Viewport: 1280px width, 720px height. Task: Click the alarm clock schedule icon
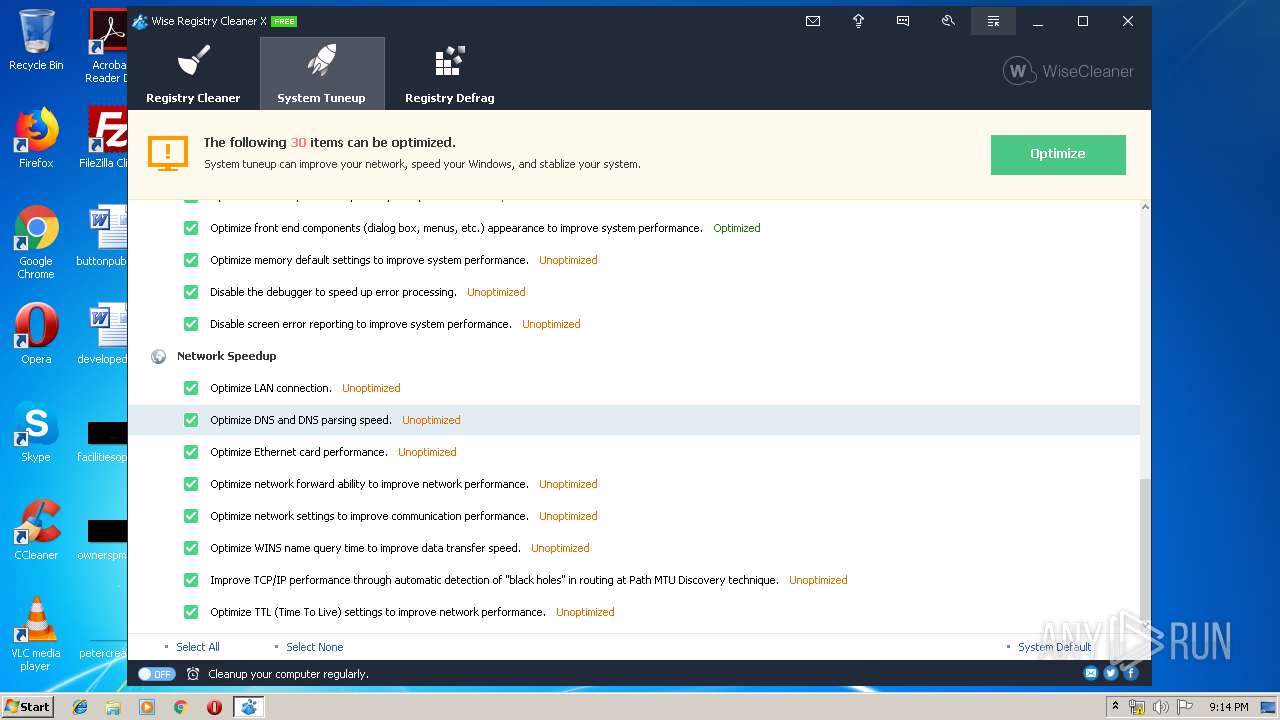pyautogui.click(x=193, y=674)
